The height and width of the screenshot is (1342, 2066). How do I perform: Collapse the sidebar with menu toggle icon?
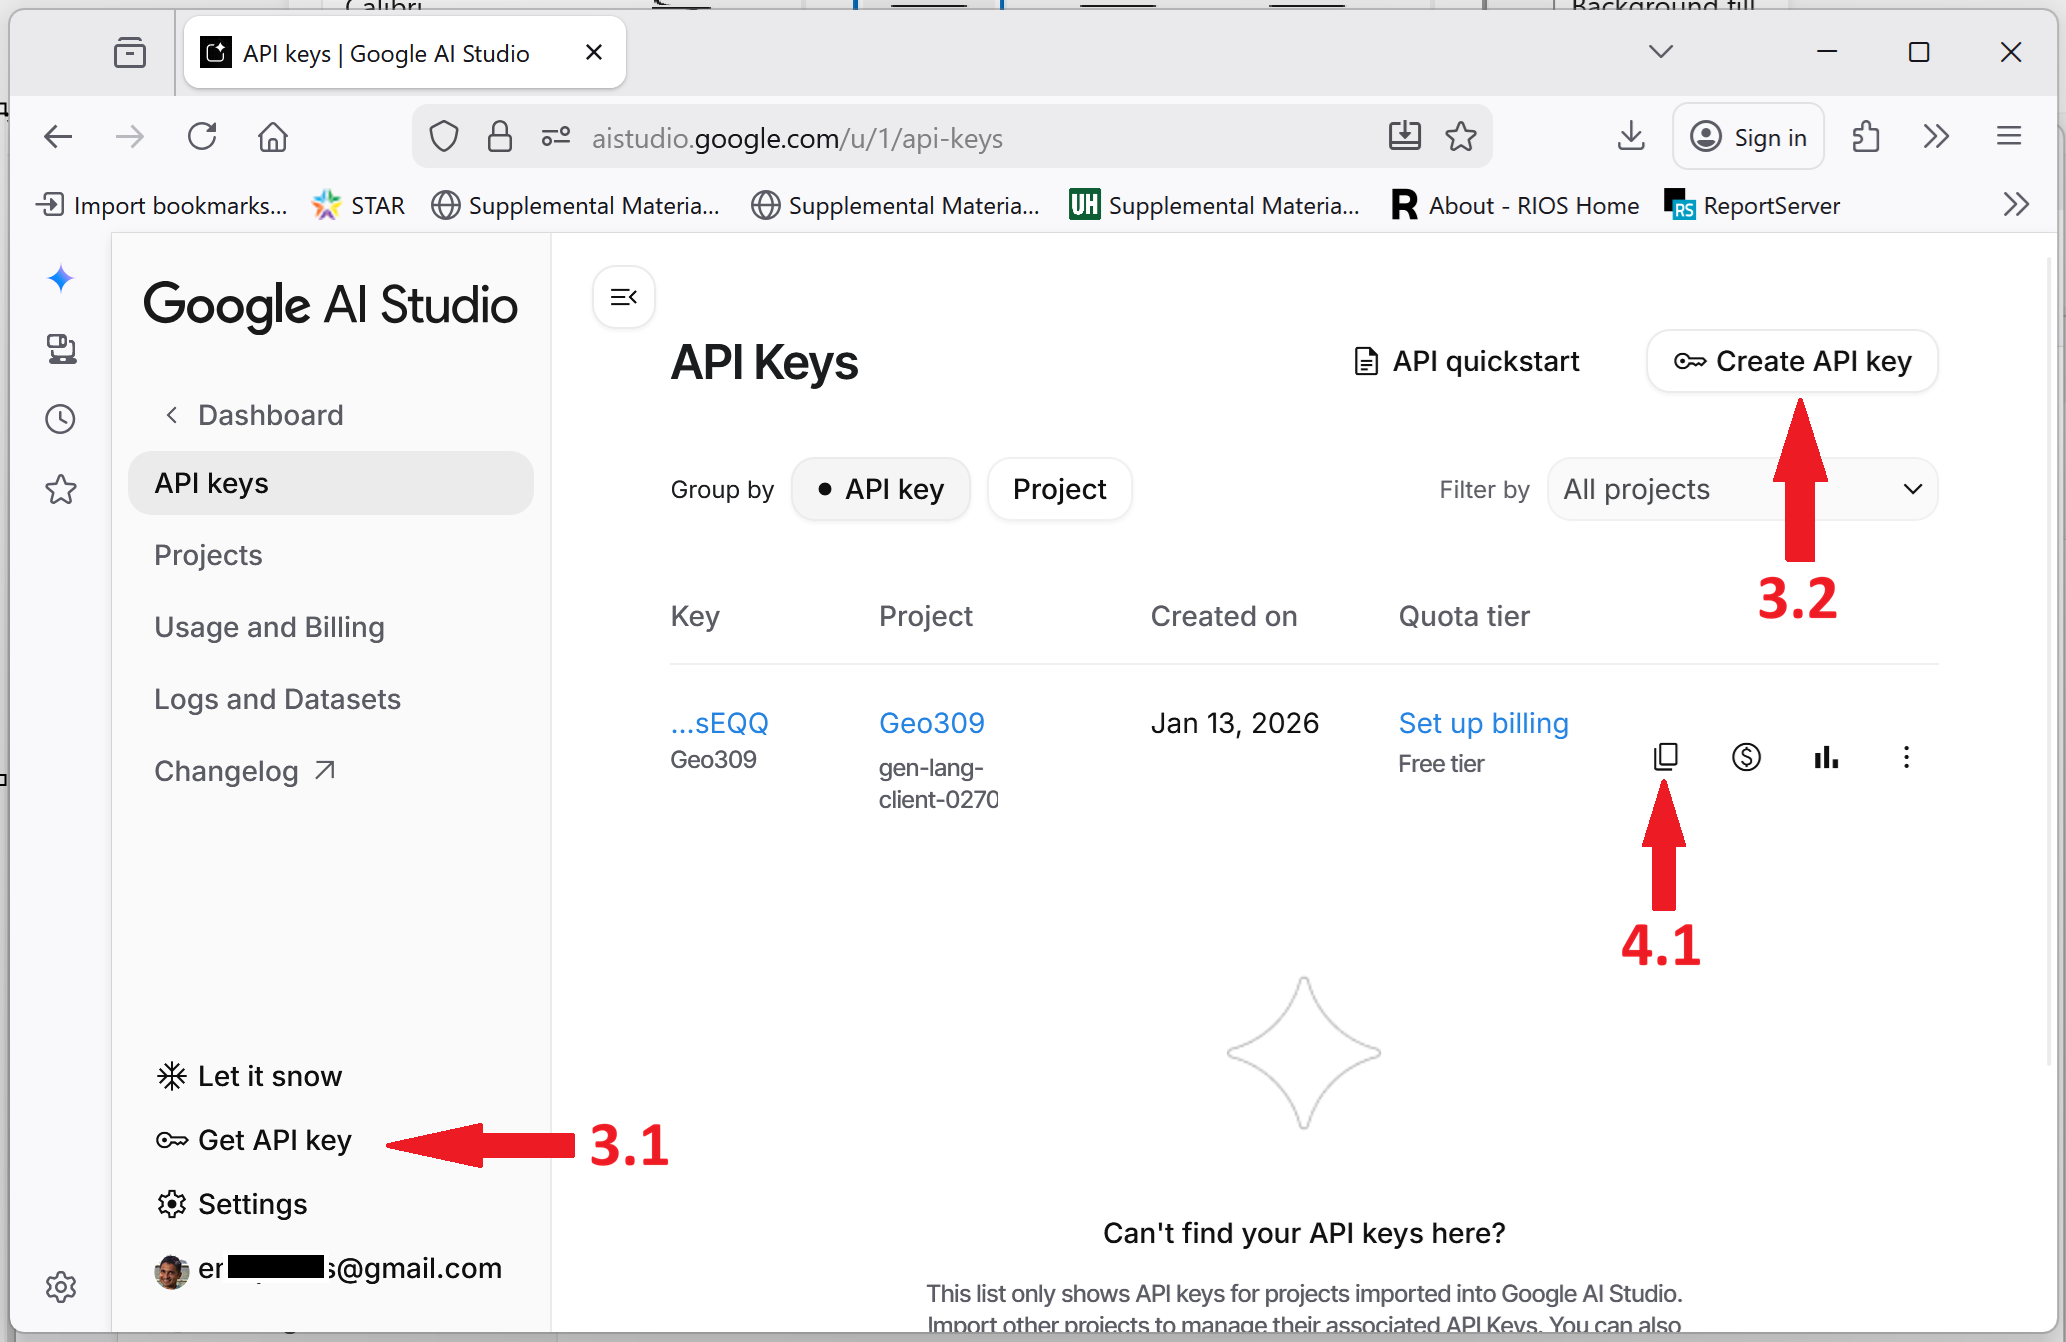(624, 297)
